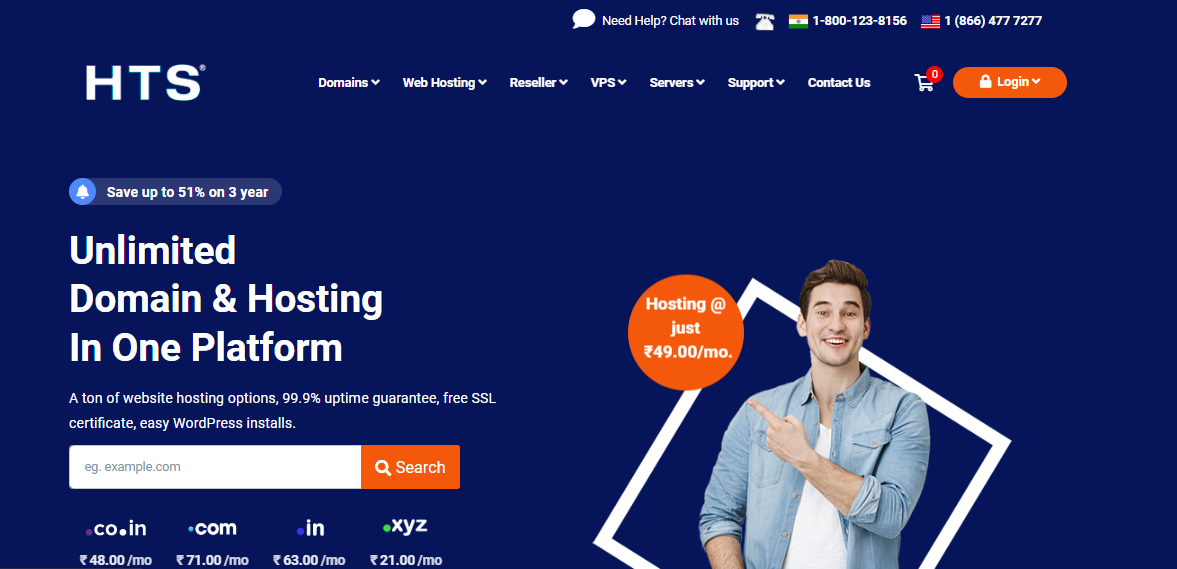The width and height of the screenshot is (1177, 569).
Task: Expand the VPS menu
Action: (608, 83)
